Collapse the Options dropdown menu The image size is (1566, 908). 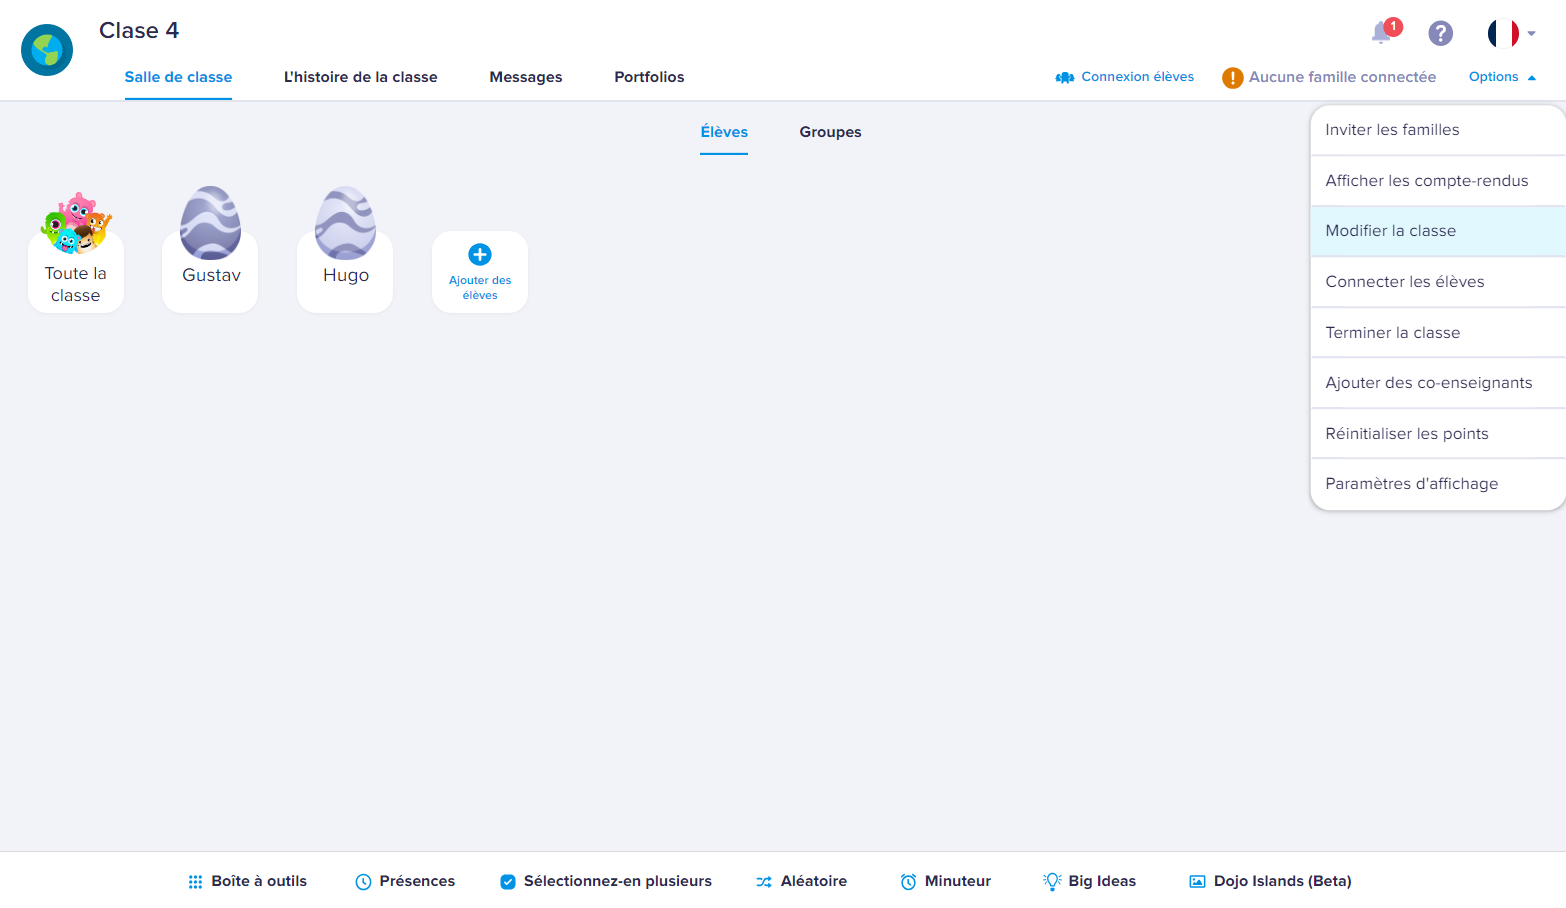pyautogui.click(x=1502, y=76)
